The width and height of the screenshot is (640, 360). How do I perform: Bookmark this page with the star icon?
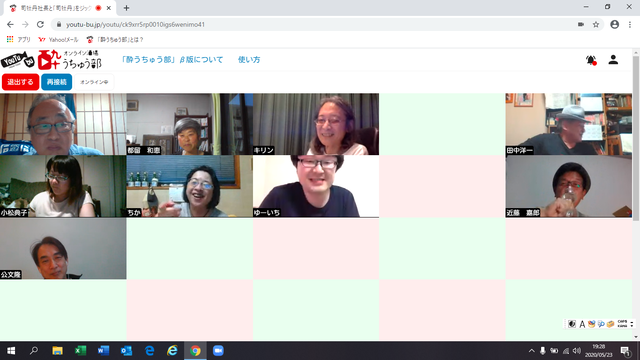pos(596,24)
